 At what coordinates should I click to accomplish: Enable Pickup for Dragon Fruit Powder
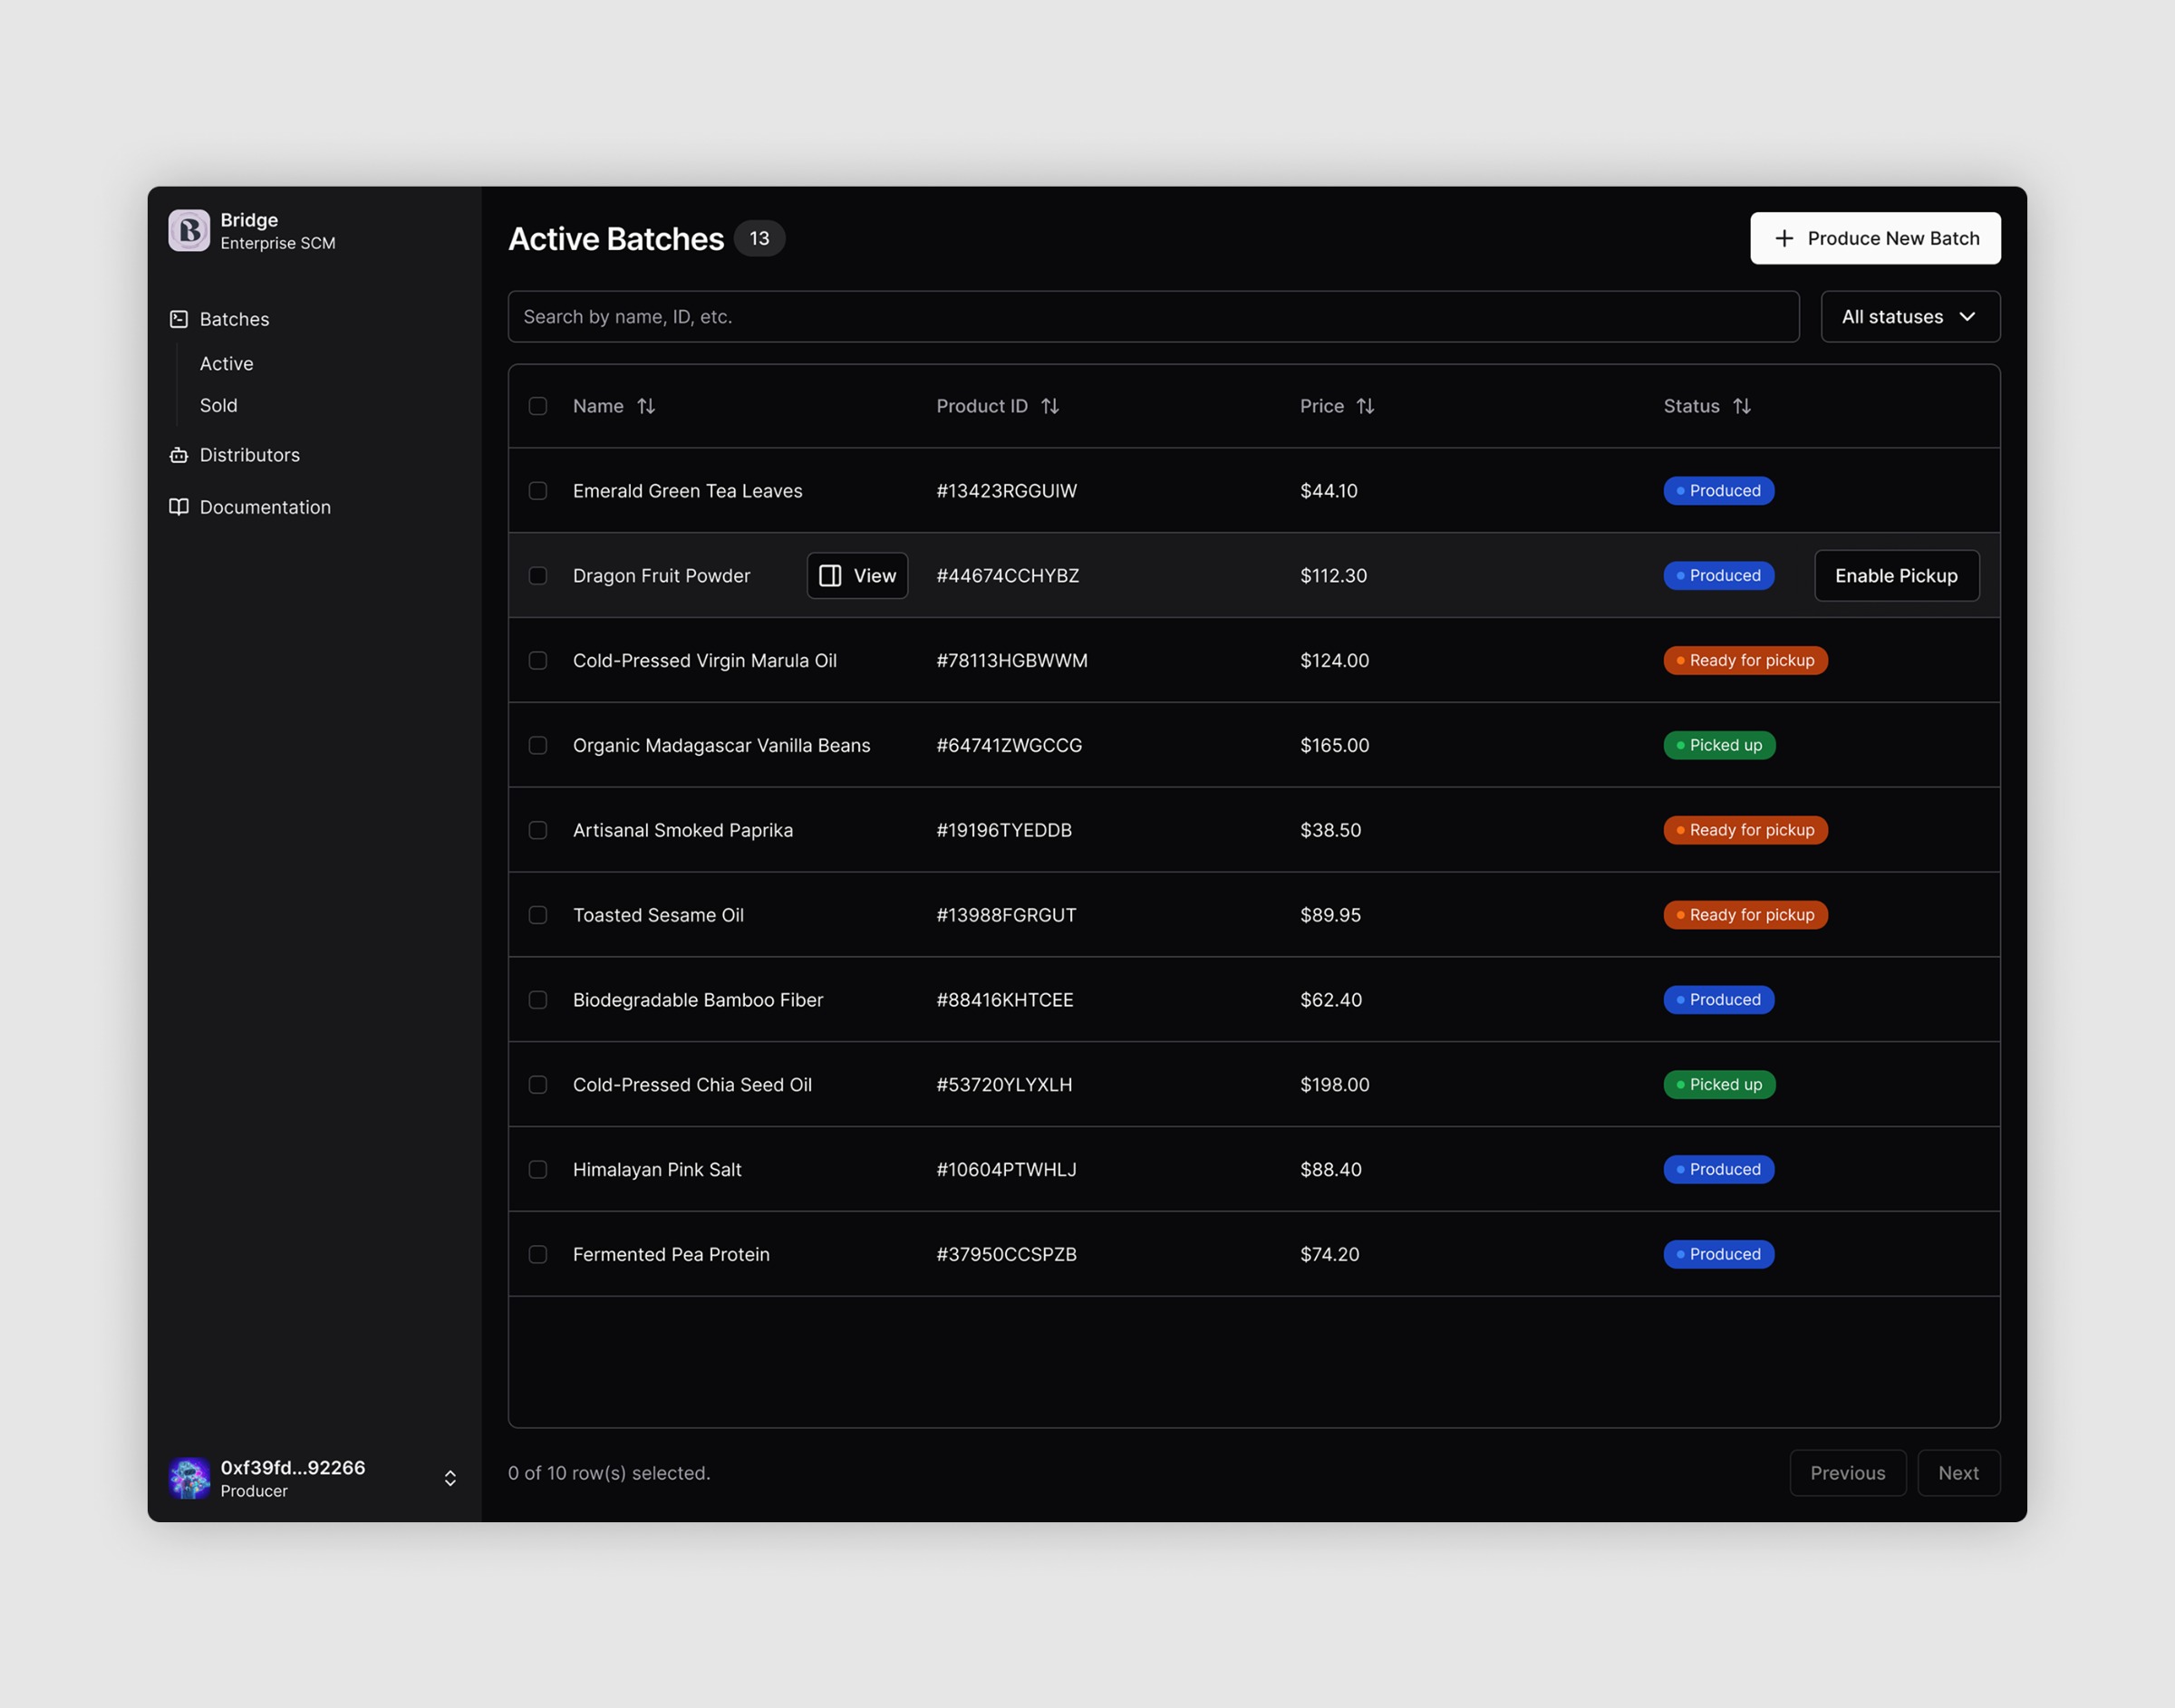1896,575
